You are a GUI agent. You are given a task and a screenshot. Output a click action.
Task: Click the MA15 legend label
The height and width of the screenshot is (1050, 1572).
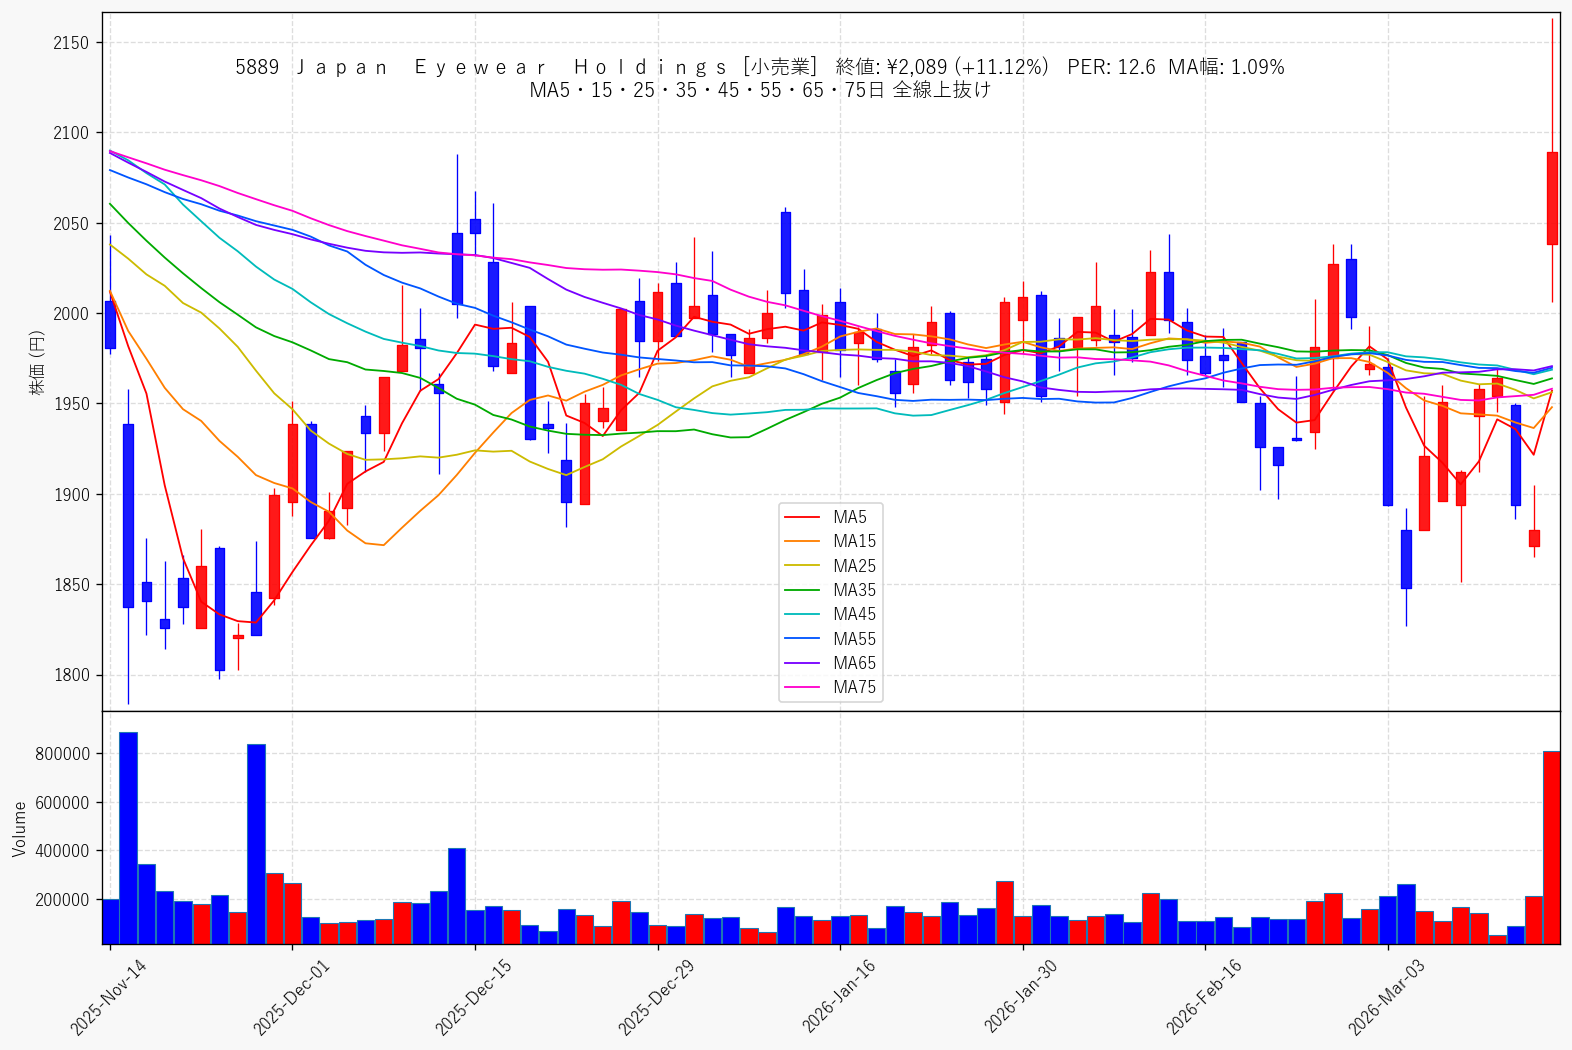(854, 541)
